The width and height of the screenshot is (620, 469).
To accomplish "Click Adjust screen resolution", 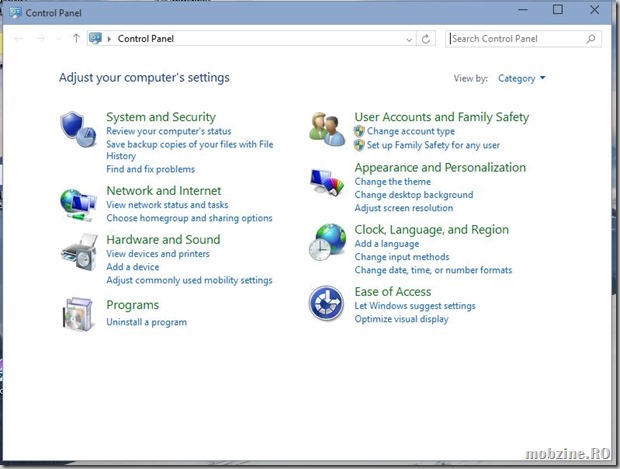I will point(404,208).
